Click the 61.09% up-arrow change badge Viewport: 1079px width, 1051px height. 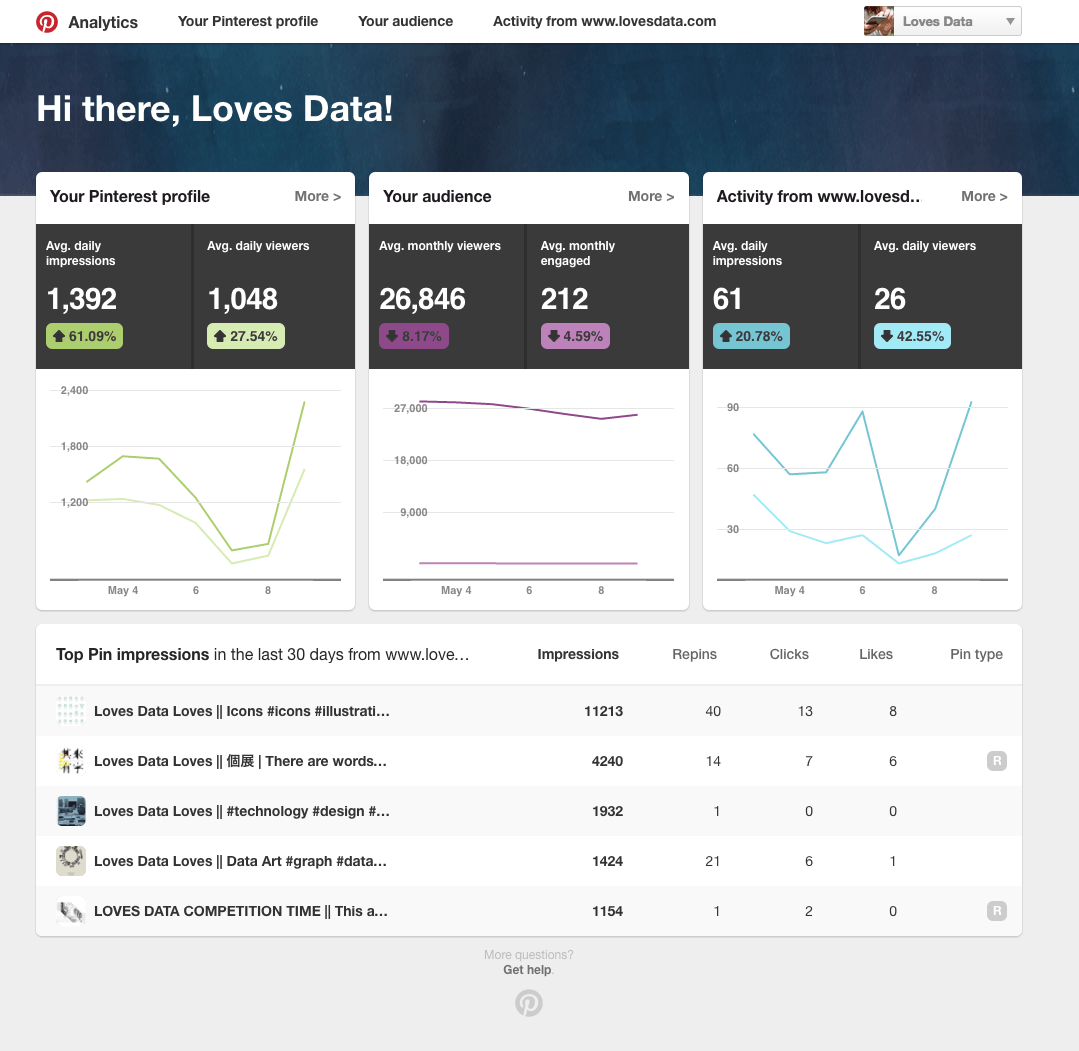[85, 336]
